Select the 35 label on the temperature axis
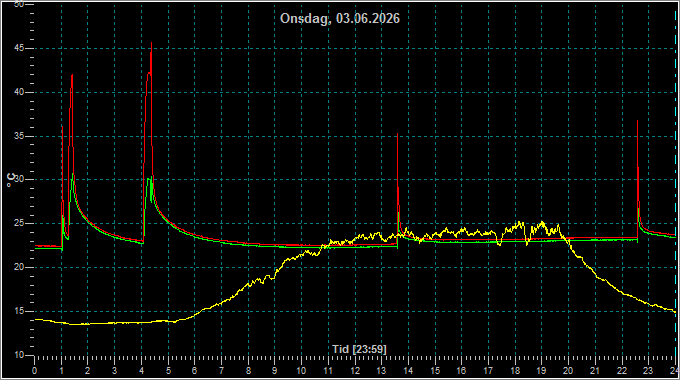Viewport: 680px width, 380px height. pyautogui.click(x=19, y=136)
